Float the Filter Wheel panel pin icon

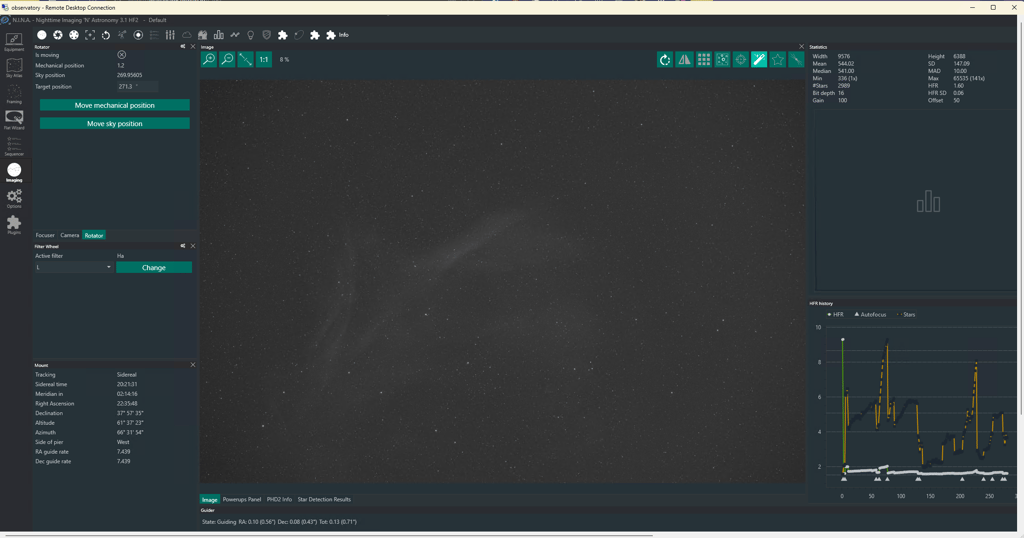[183, 246]
